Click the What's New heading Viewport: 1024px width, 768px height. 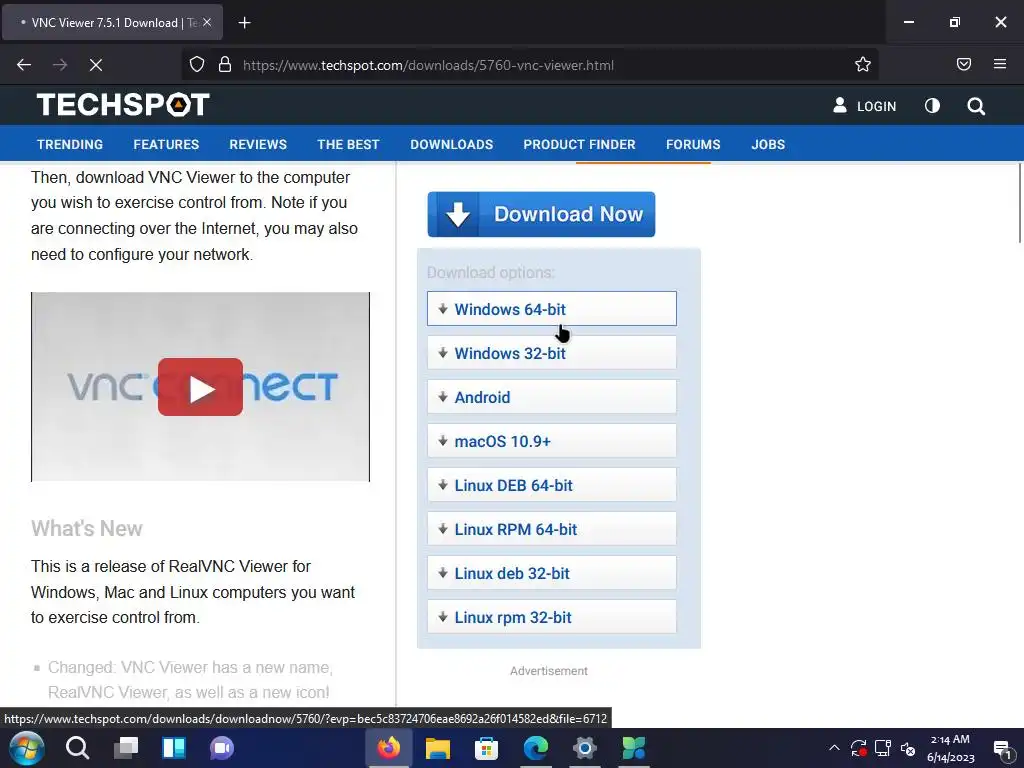pyautogui.click(x=87, y=528)
